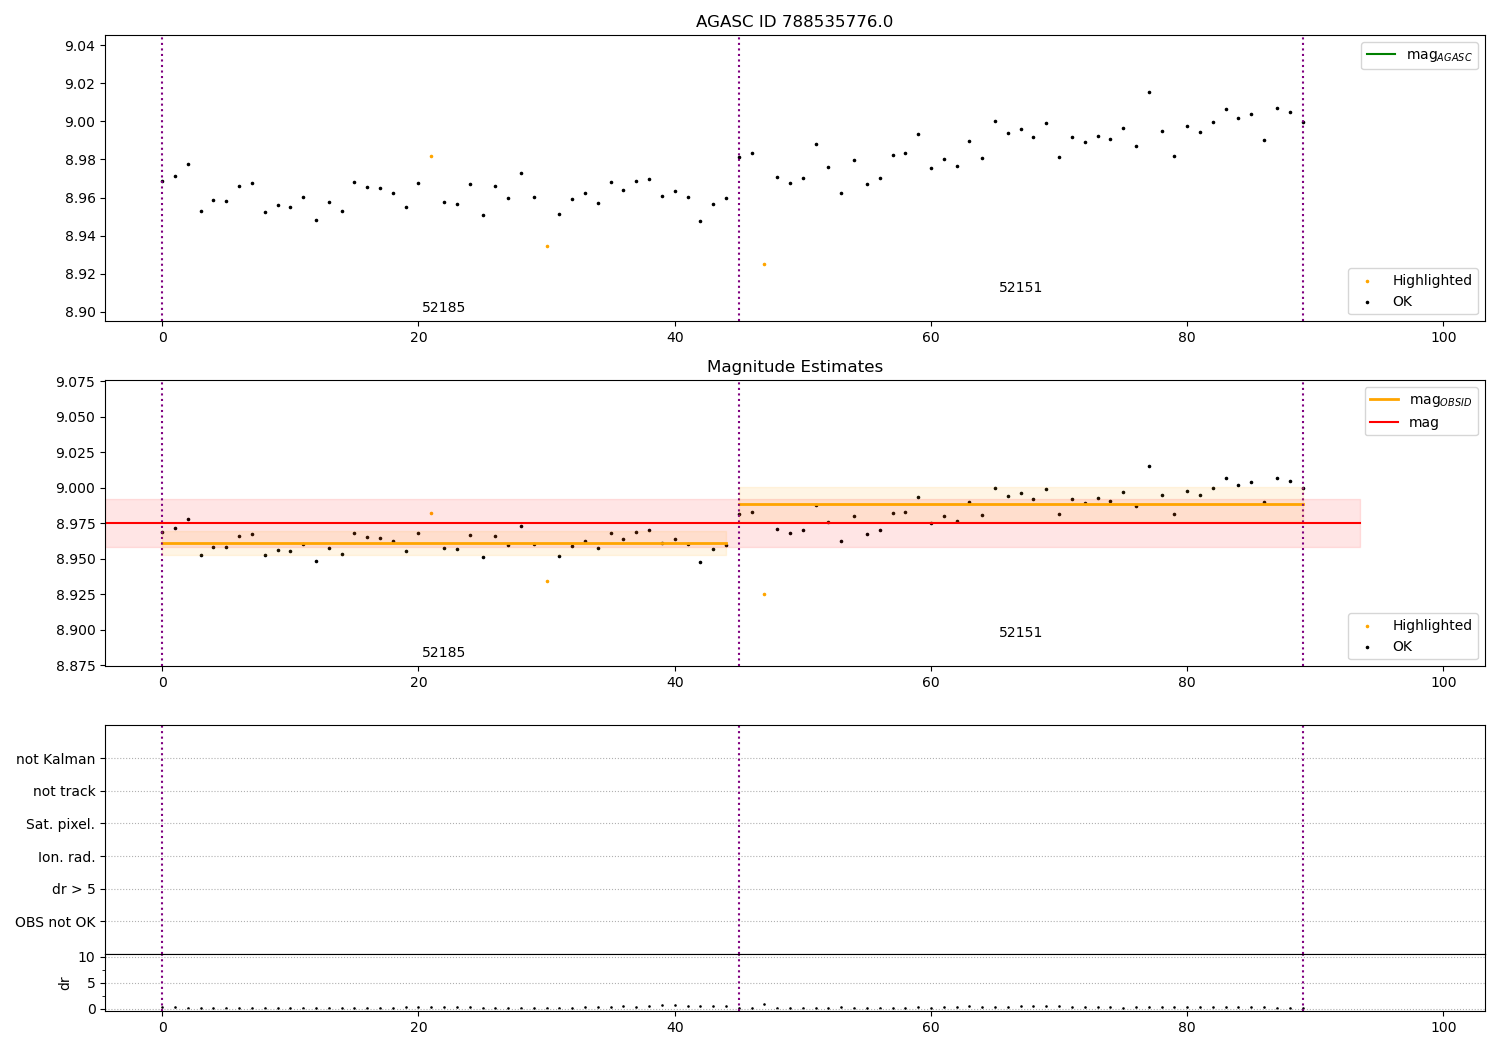
Task: Click the 'Sat. pixel.' axis label
Action: [61, 824]
